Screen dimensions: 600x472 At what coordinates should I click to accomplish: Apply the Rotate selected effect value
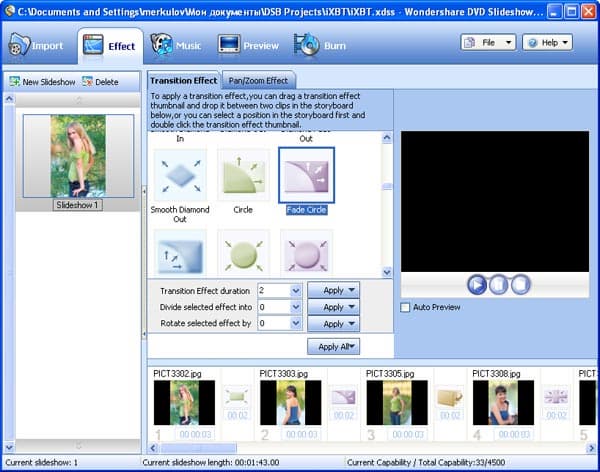(333, 324)
